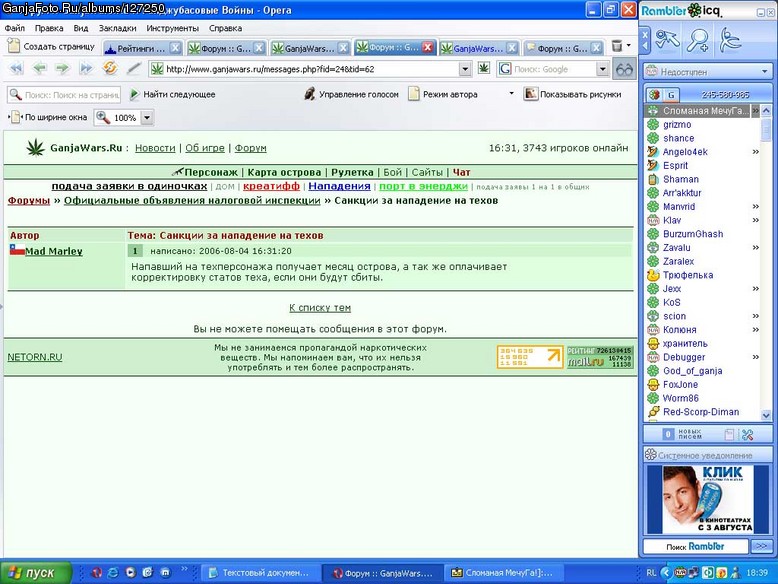Click the fast forward navigation arrow

click(86, 68)
